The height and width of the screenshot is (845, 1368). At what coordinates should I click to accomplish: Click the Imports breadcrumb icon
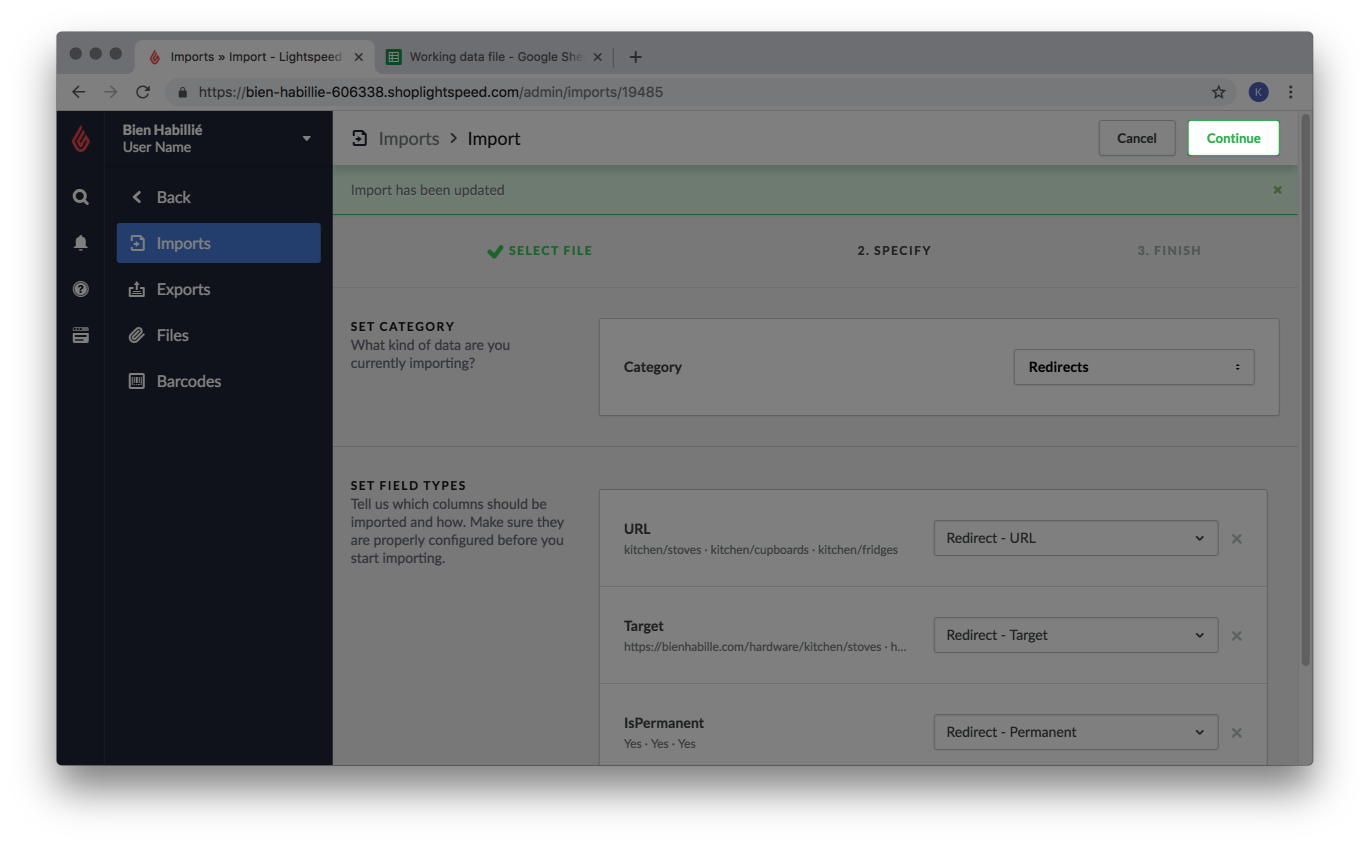[359, 138]
